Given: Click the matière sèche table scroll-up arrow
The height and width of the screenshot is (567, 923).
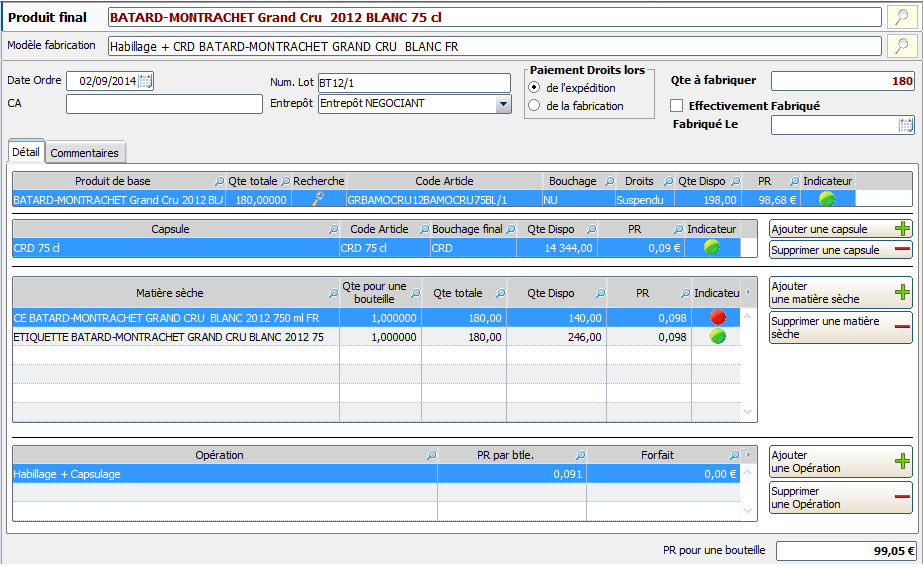Looking at the screenshot, I should (x=748, y=316).
